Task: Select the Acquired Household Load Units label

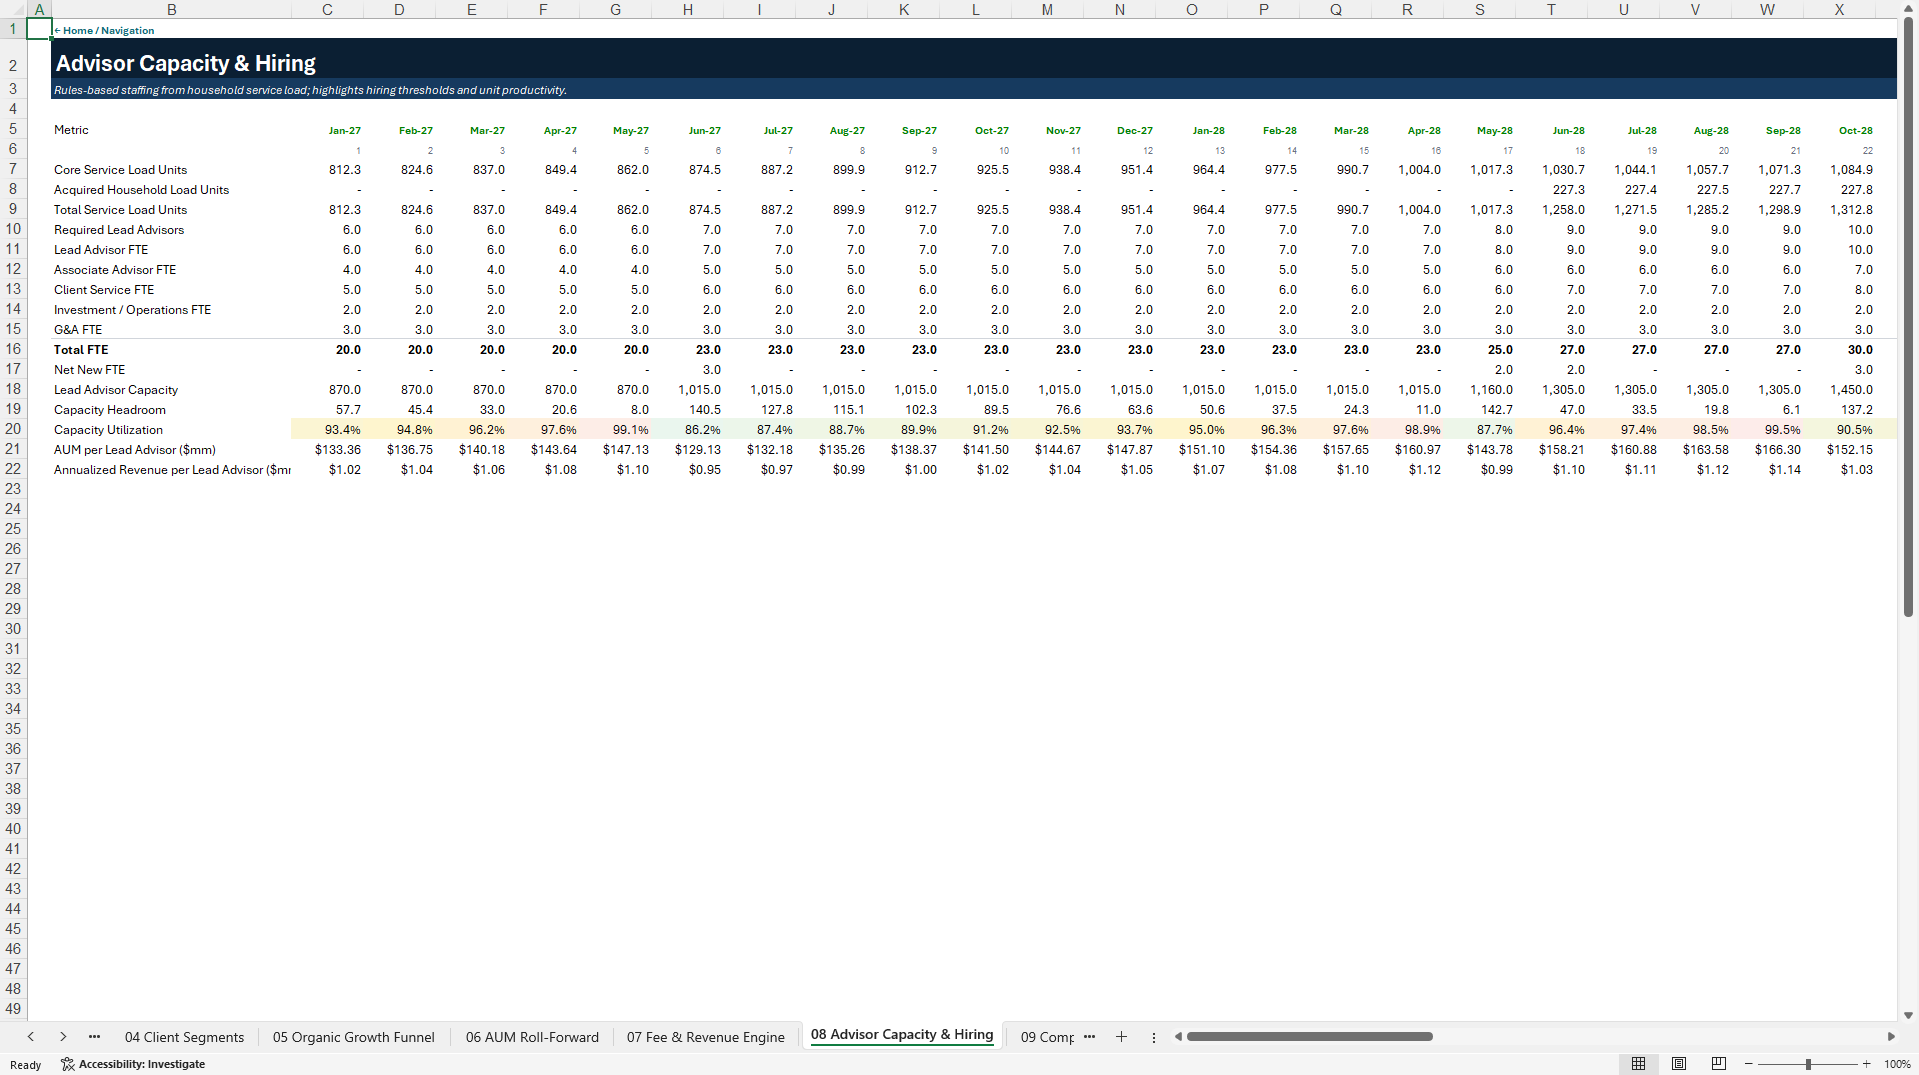Action: coord(141,190)
